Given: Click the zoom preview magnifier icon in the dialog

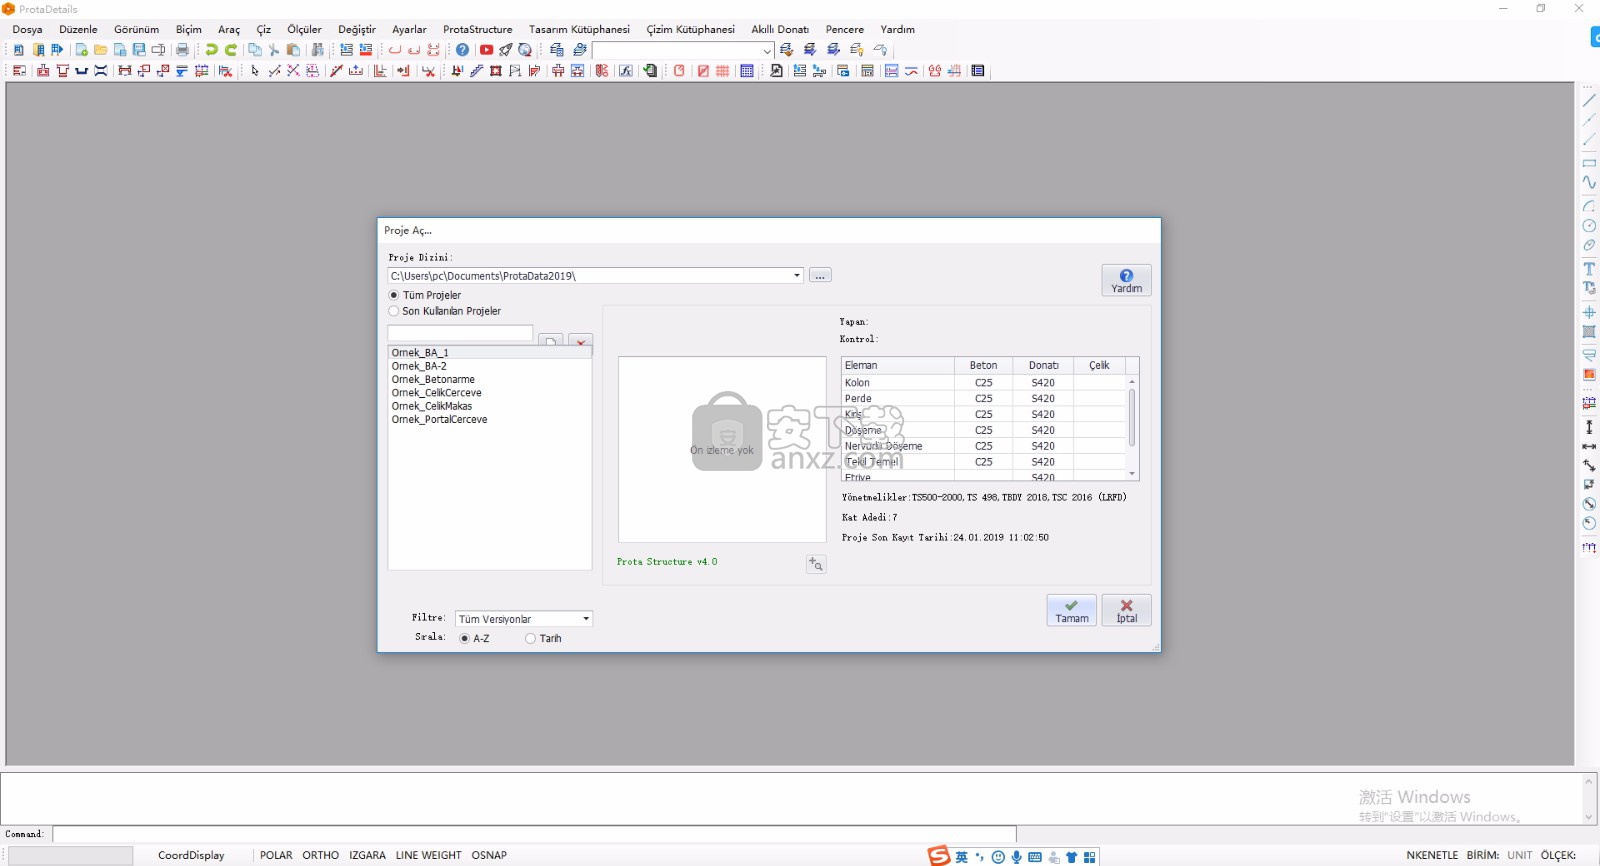Looking at the screenshot, I should pyautogui.click(x=816, y=565).
